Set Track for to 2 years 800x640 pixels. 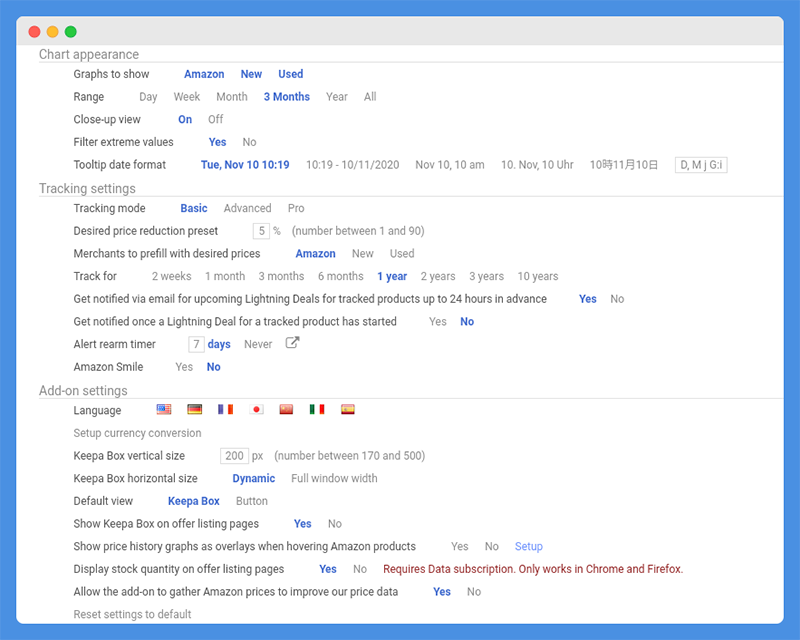tap(438, 276)
